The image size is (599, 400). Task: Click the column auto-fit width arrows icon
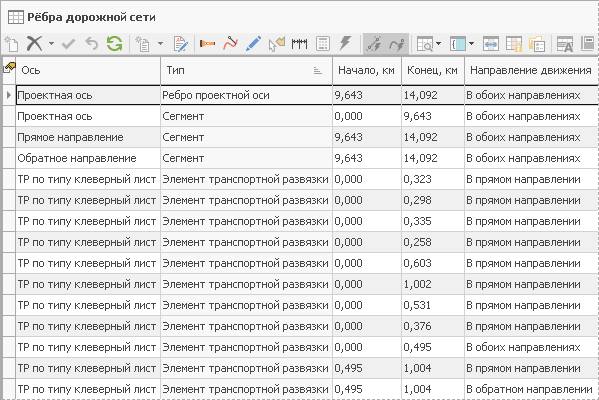coord(491,44)
